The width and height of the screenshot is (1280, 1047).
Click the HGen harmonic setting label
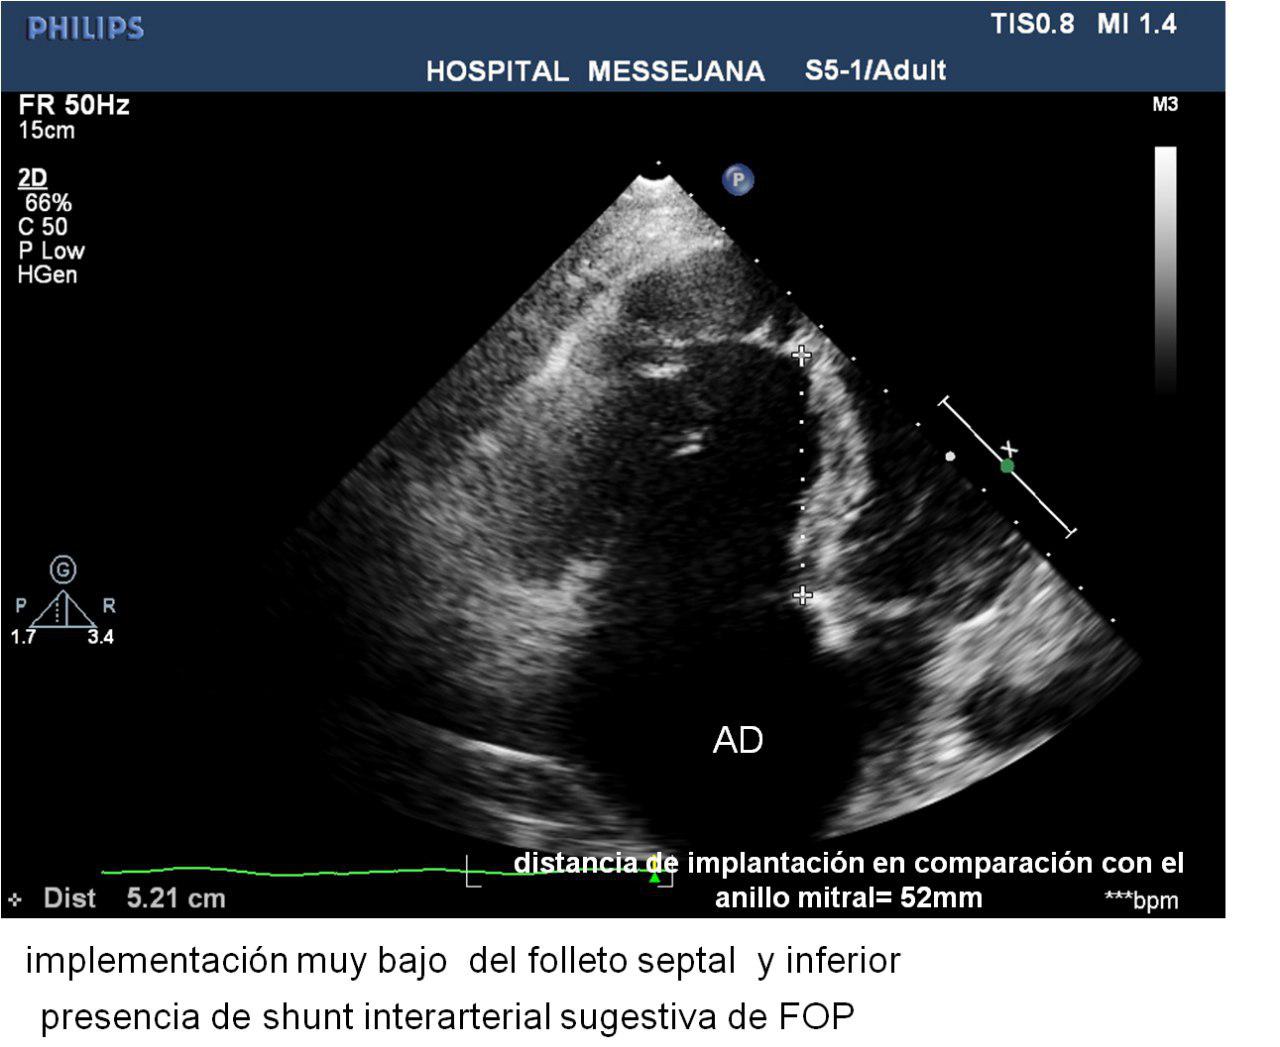[x=47, y=274]
